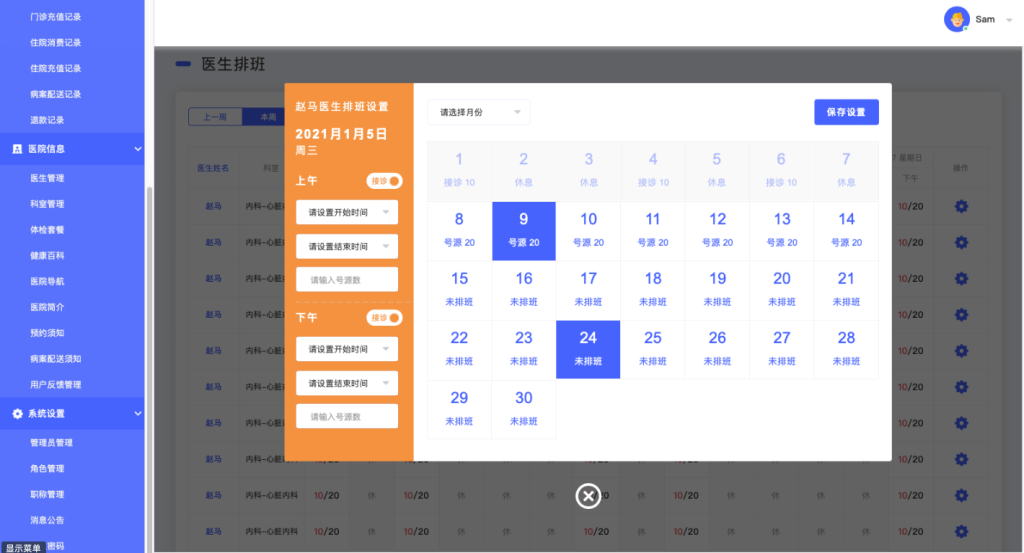Collapse the 医院信息 sidebar section

(138, 149)
